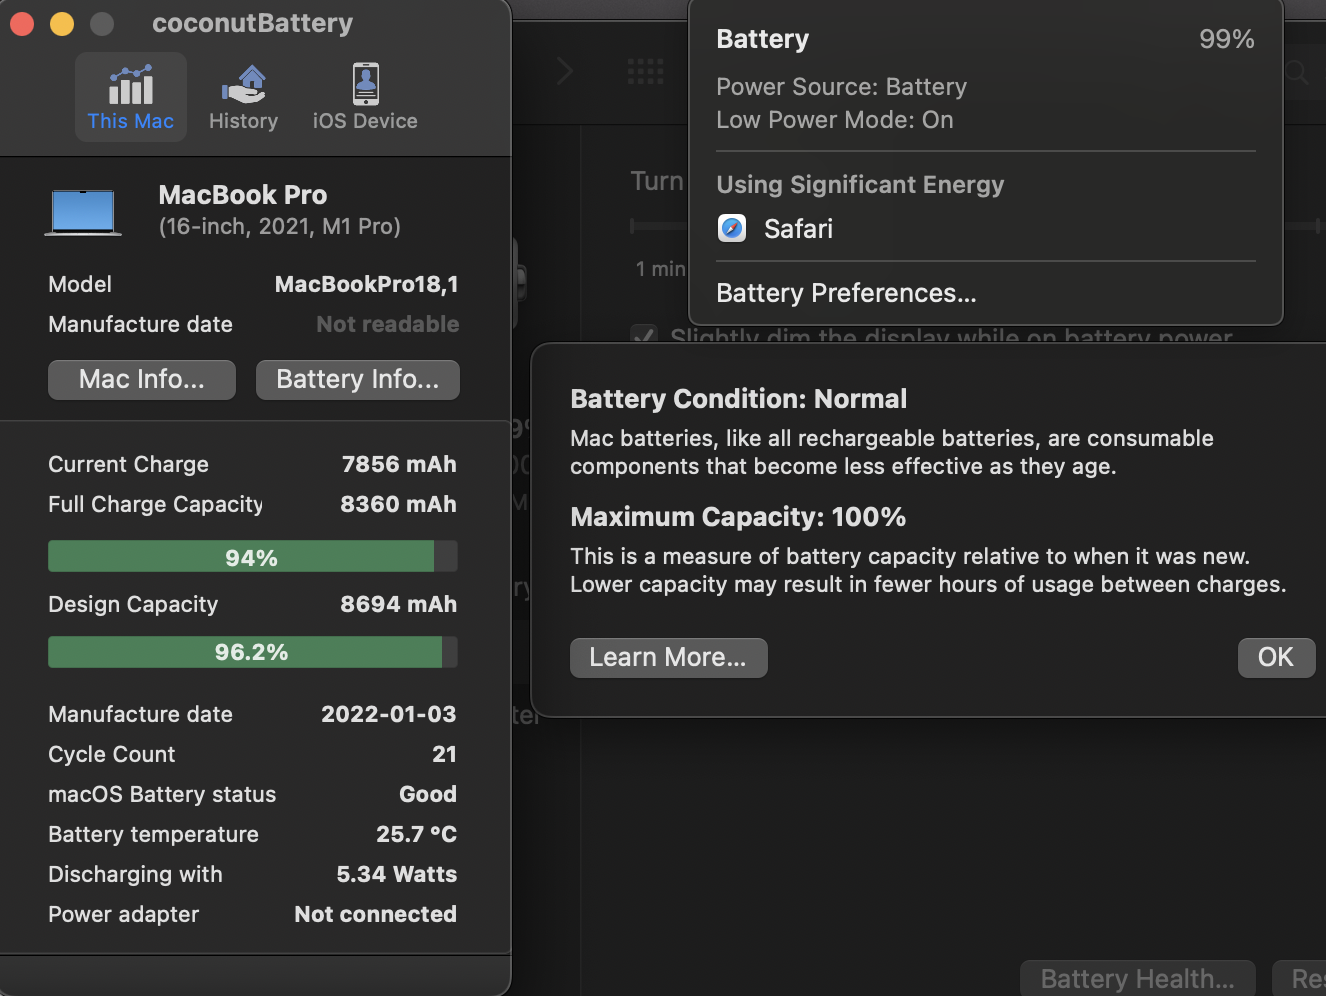Click the Power Source: Battery text
This screenshot has height=996, width=1326.
coord(842,87)
